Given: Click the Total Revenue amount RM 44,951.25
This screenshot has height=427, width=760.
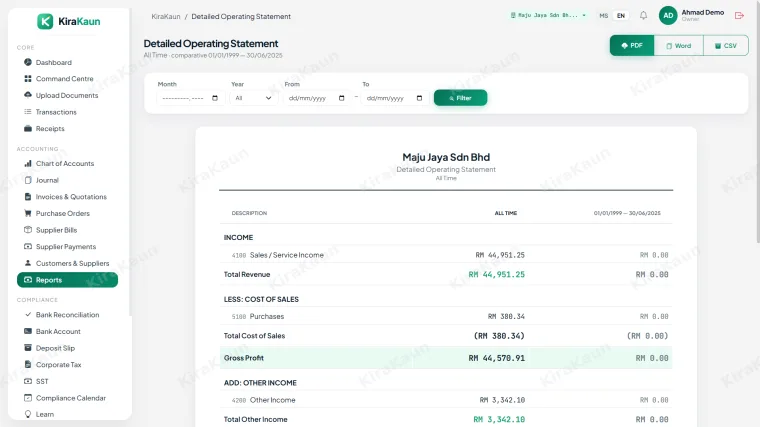Looking at the screenshot, I should [496, 274].
